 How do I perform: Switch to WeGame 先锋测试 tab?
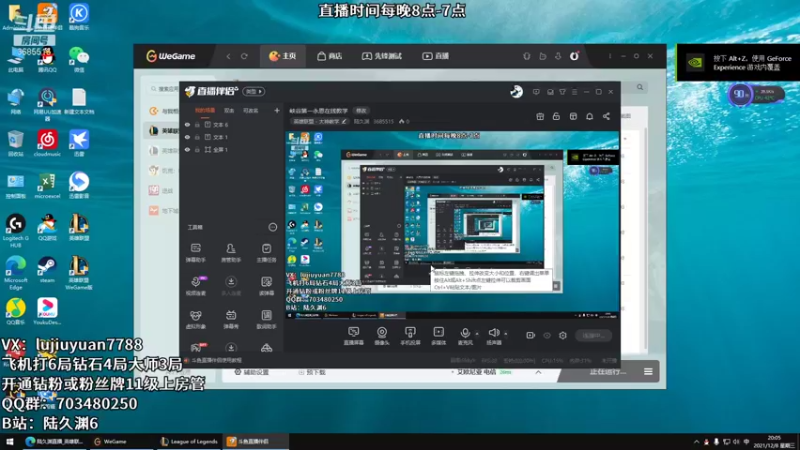[382, 56]
